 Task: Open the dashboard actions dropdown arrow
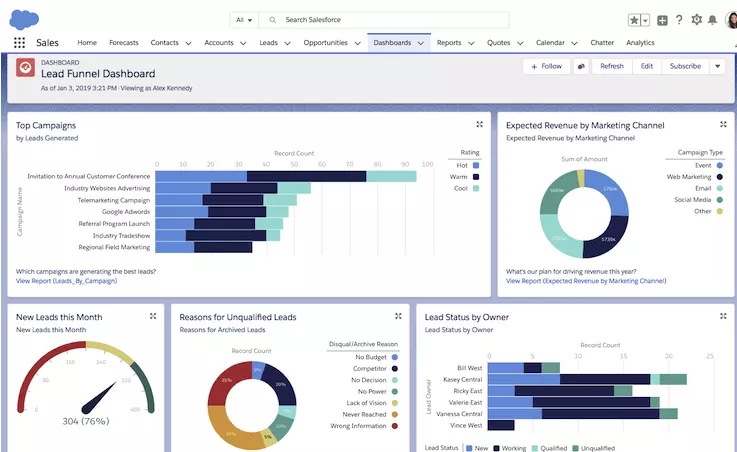coord(717,66)
